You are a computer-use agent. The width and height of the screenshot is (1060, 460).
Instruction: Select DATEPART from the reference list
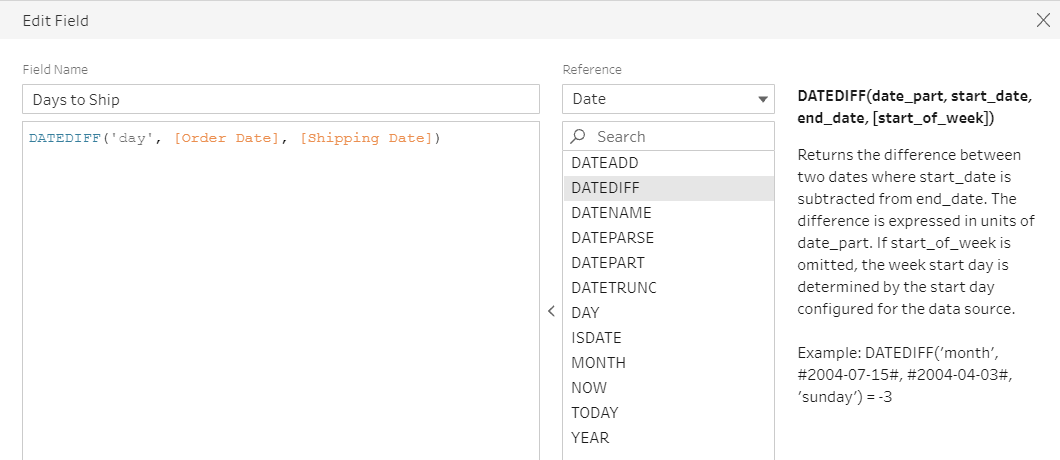[608, 262]
